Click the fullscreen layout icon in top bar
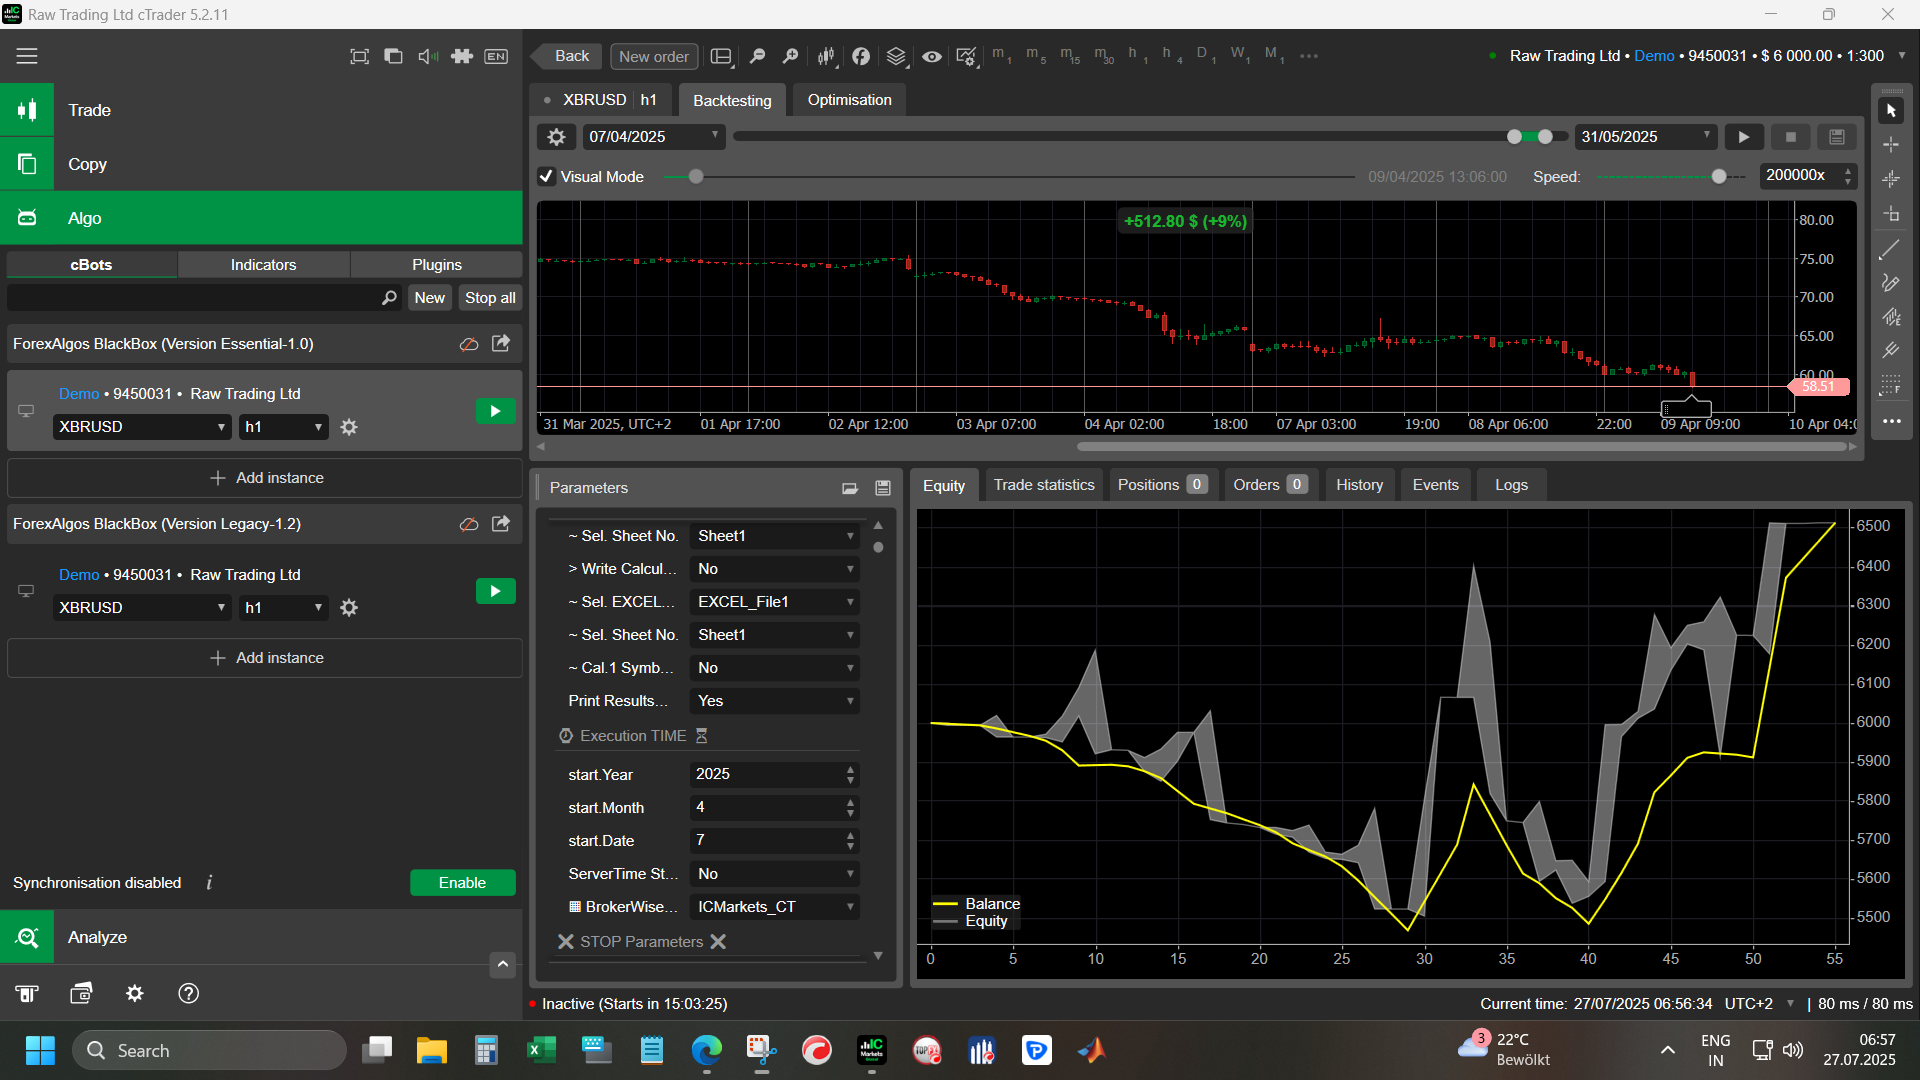This screenshot has width=1920, height=1080. tap(359, 56)
